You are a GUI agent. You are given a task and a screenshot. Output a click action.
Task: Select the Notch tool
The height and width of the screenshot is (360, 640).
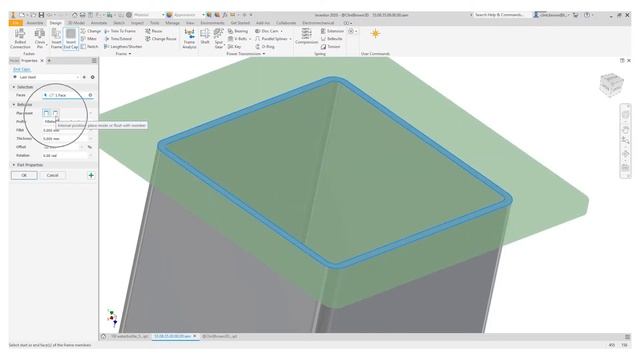click(x=89, y=47)
